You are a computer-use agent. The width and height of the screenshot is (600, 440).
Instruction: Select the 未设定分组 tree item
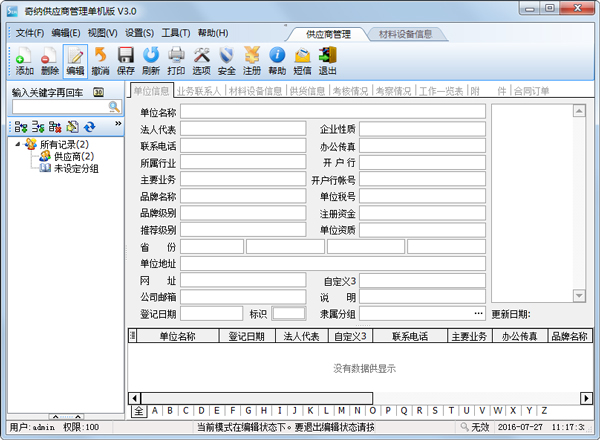click(76, 168)
